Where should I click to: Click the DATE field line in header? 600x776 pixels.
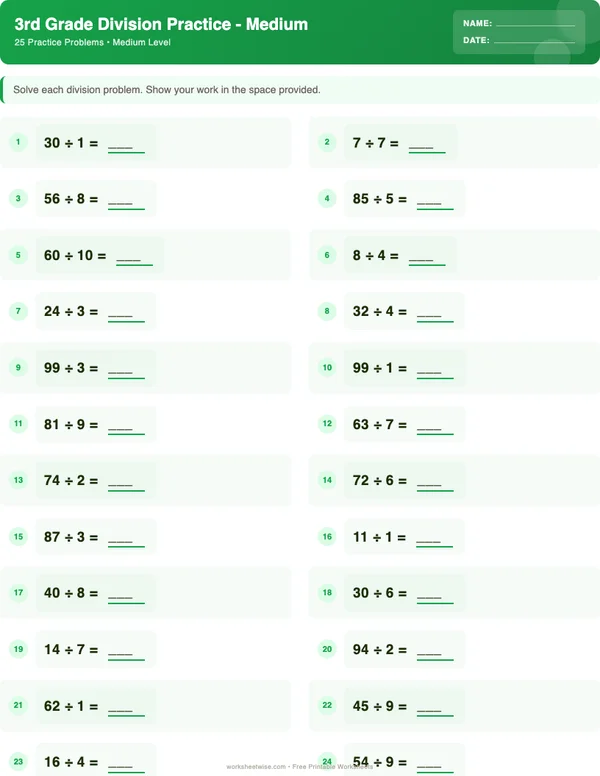[x=534, y=41]
